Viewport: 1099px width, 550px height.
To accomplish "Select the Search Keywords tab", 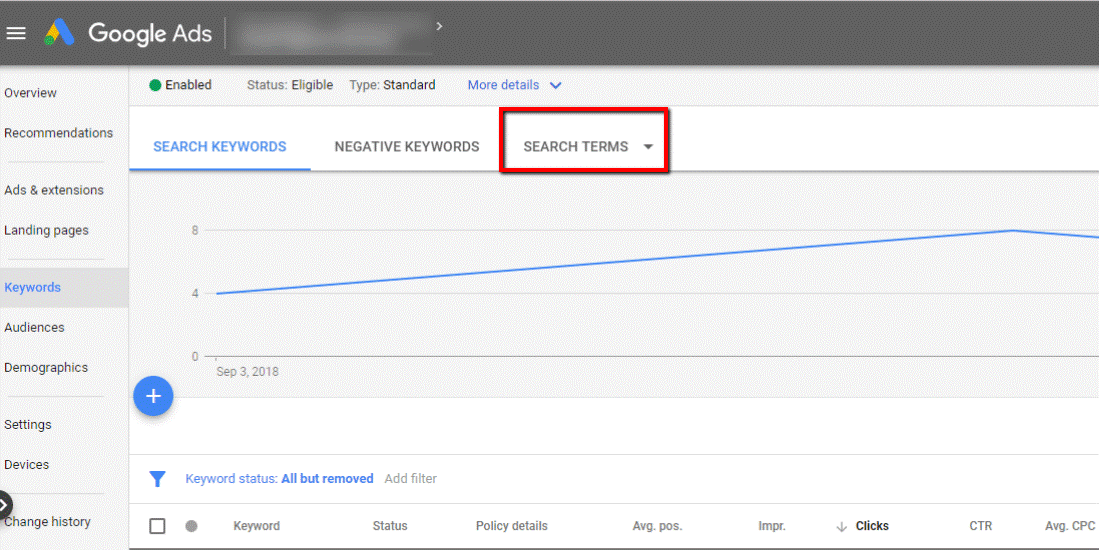I will point(220,146).
